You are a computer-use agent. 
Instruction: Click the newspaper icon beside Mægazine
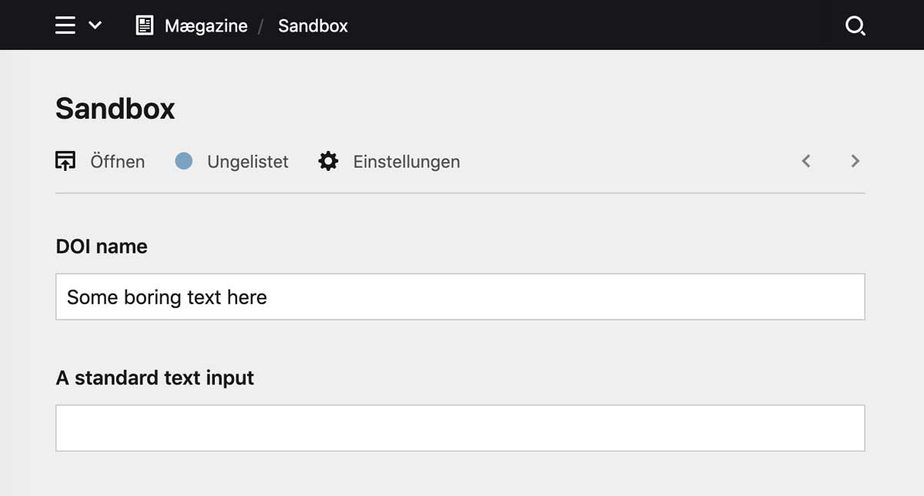(145, 25)
